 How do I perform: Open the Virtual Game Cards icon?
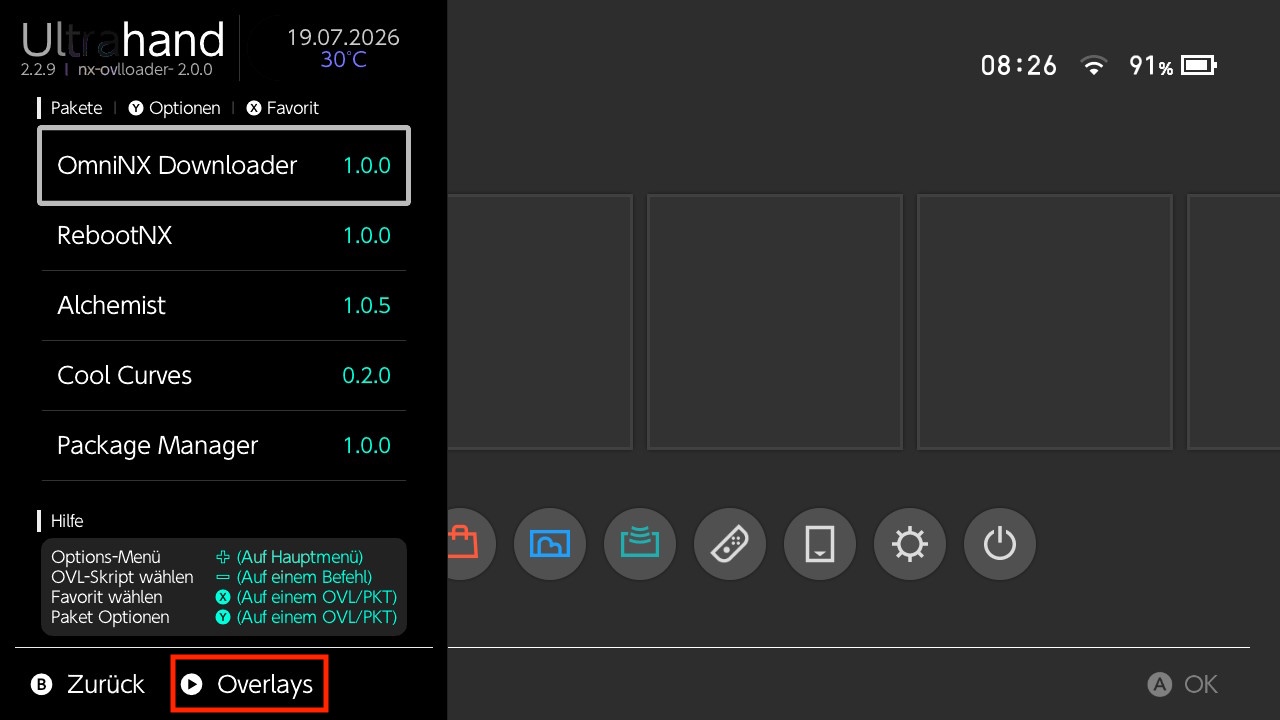coord(819,544)
